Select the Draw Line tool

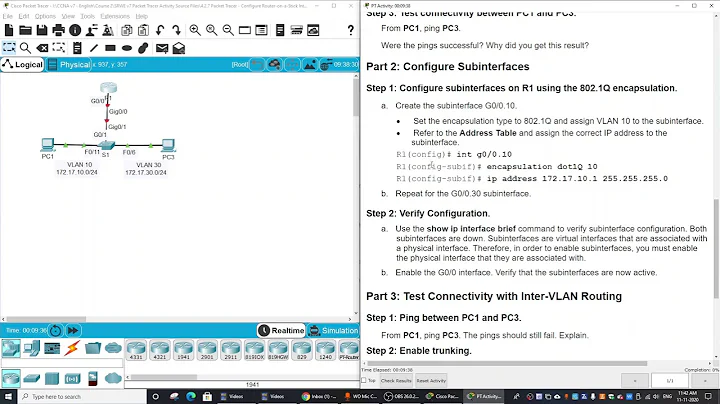point(94,48)
